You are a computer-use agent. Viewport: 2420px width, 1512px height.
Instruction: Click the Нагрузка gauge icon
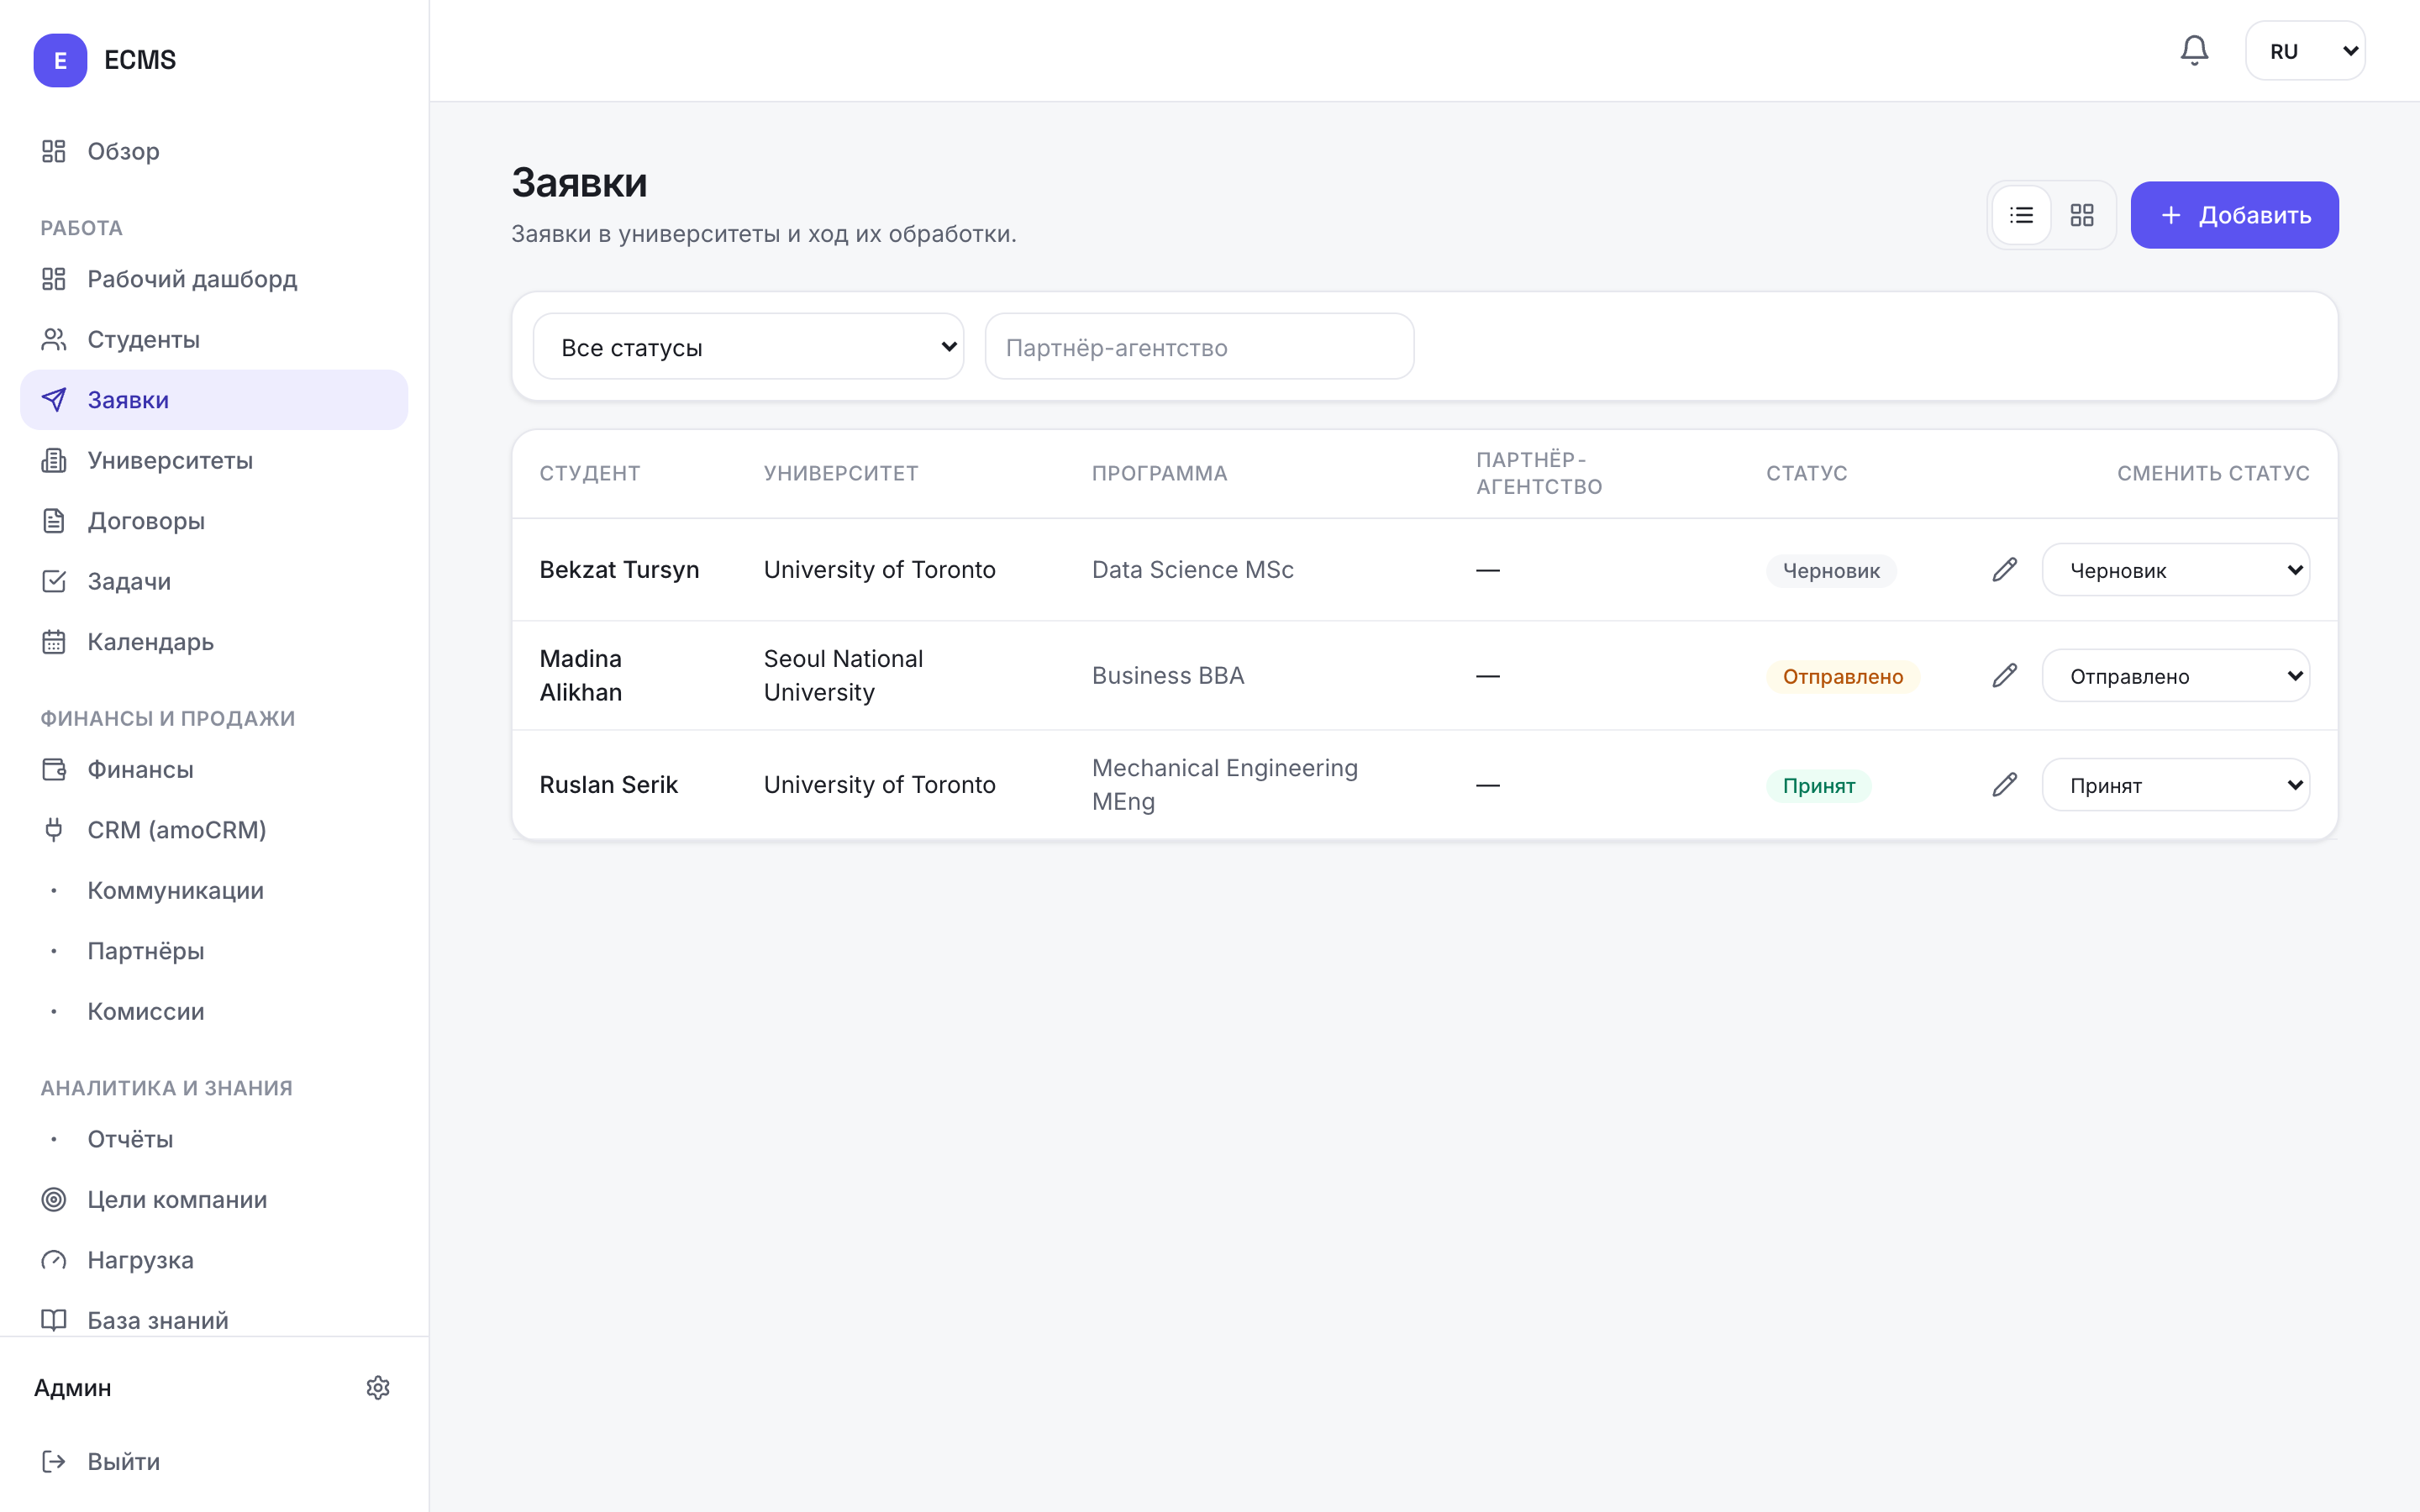(54, 1260)
